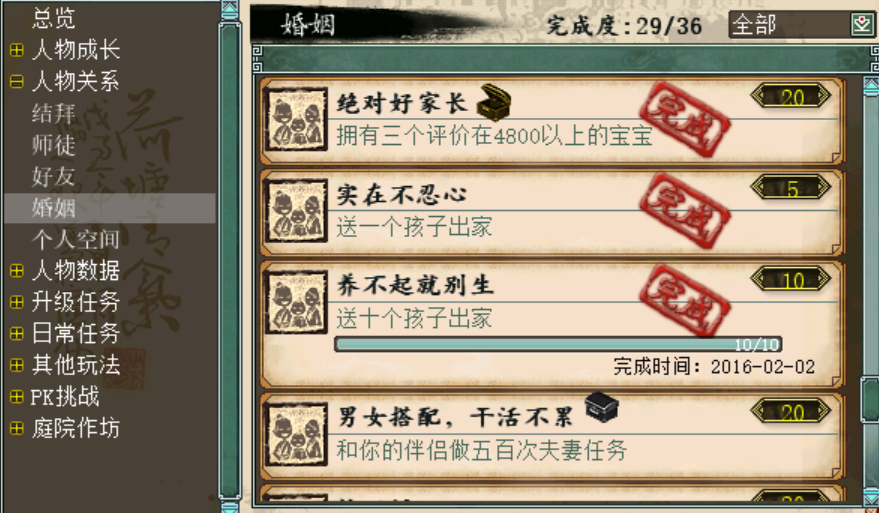879x513 pixels.
Task: Click the 20 points badge on 绝对好家长
Action: pos(791,96)
